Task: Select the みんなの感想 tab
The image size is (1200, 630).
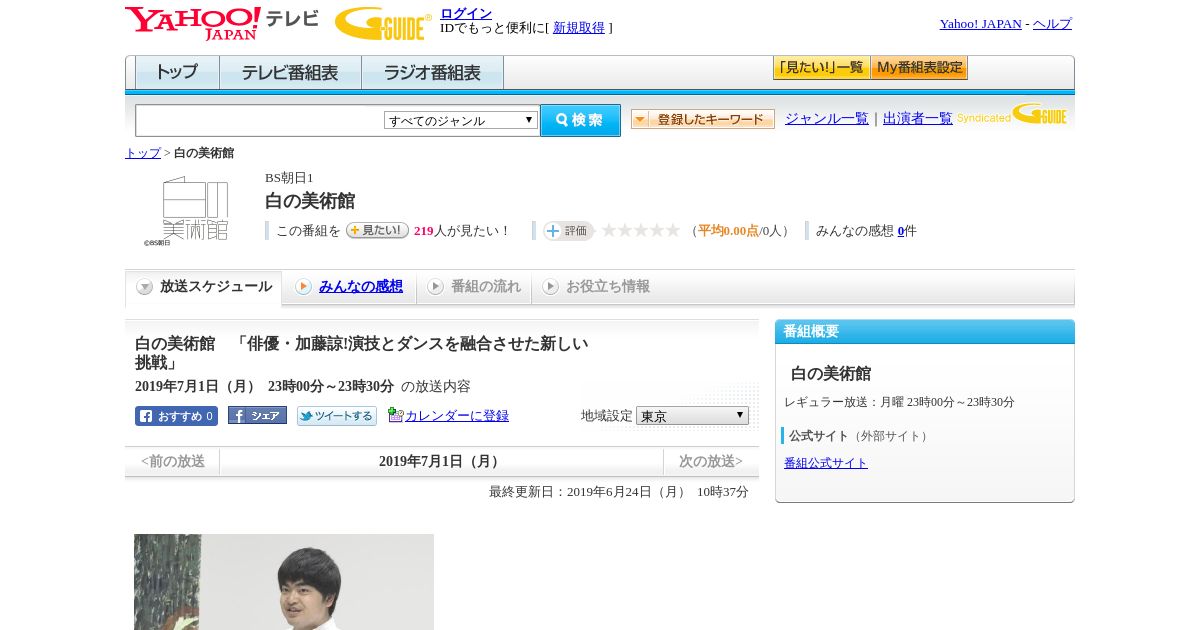Action: pyautogui.click(x=349, y=287)
